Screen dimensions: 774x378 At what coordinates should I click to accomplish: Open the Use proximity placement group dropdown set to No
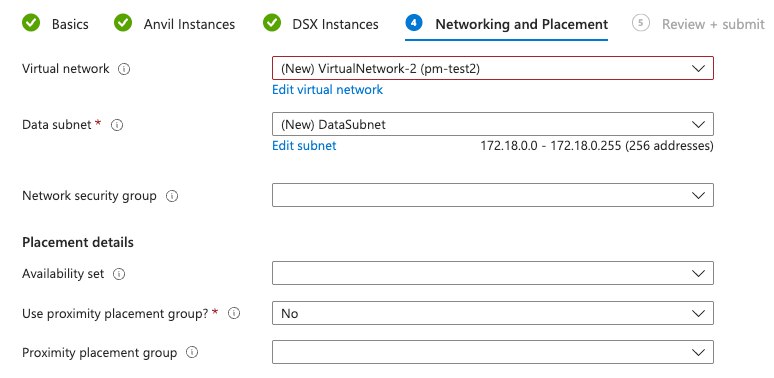coord(493,313)
